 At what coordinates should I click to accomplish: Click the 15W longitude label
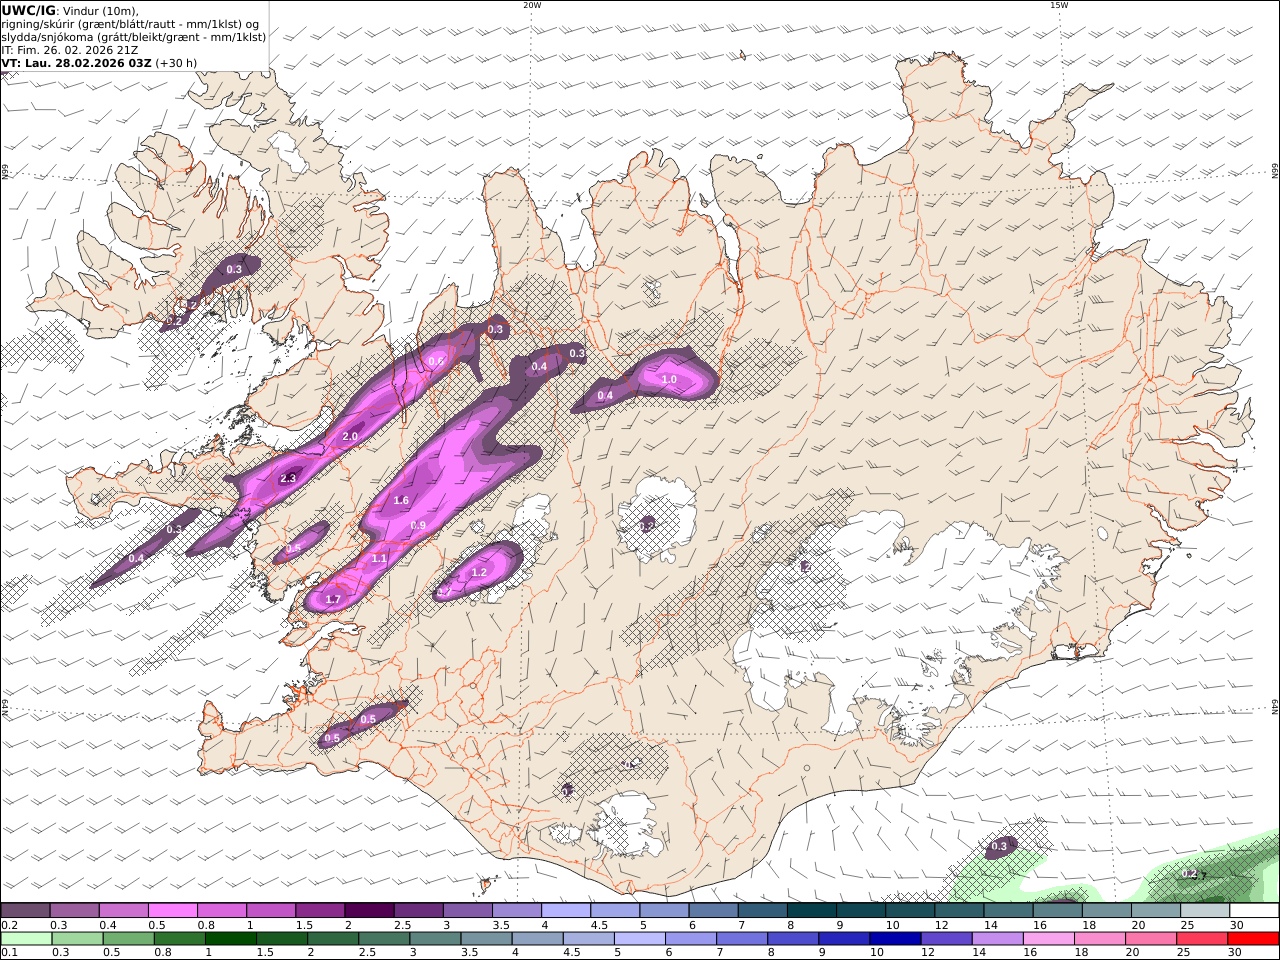click(x=1059, y=5)
